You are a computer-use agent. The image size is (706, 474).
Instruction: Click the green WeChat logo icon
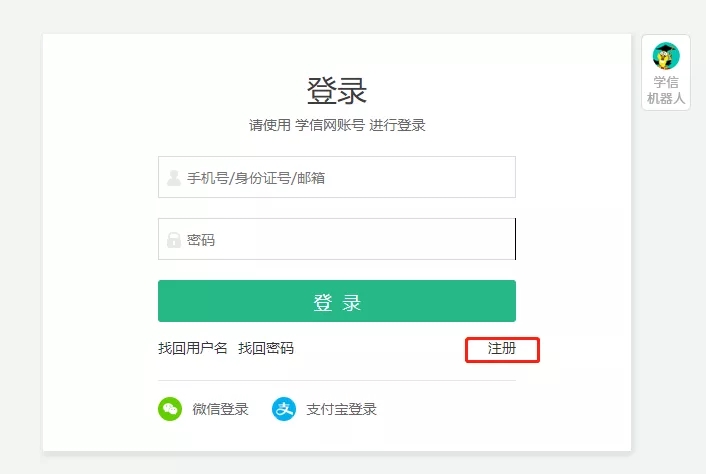click(170, 409)
